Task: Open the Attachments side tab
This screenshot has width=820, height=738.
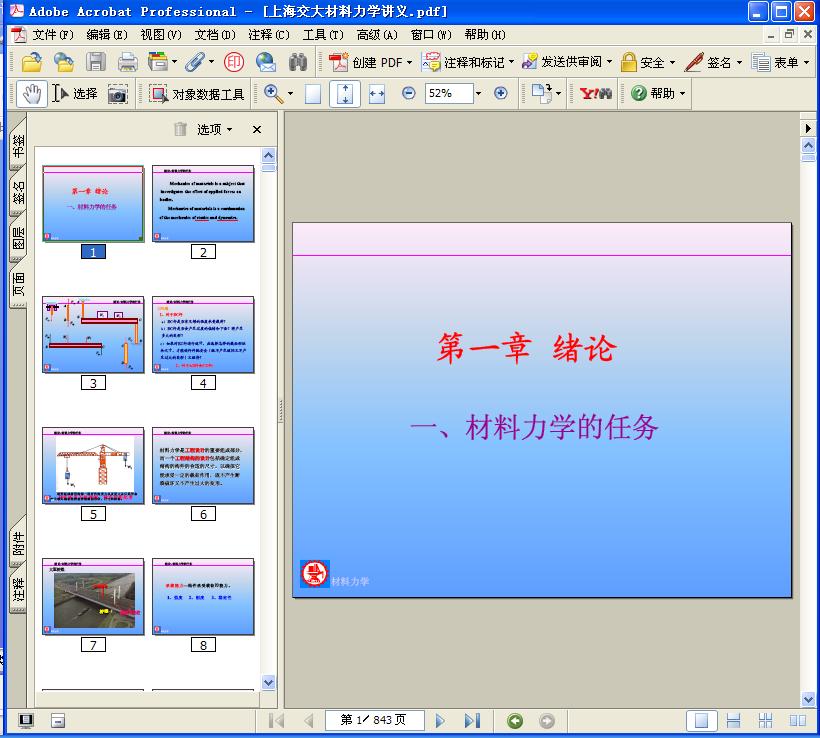Action: (x=18, y=543)
